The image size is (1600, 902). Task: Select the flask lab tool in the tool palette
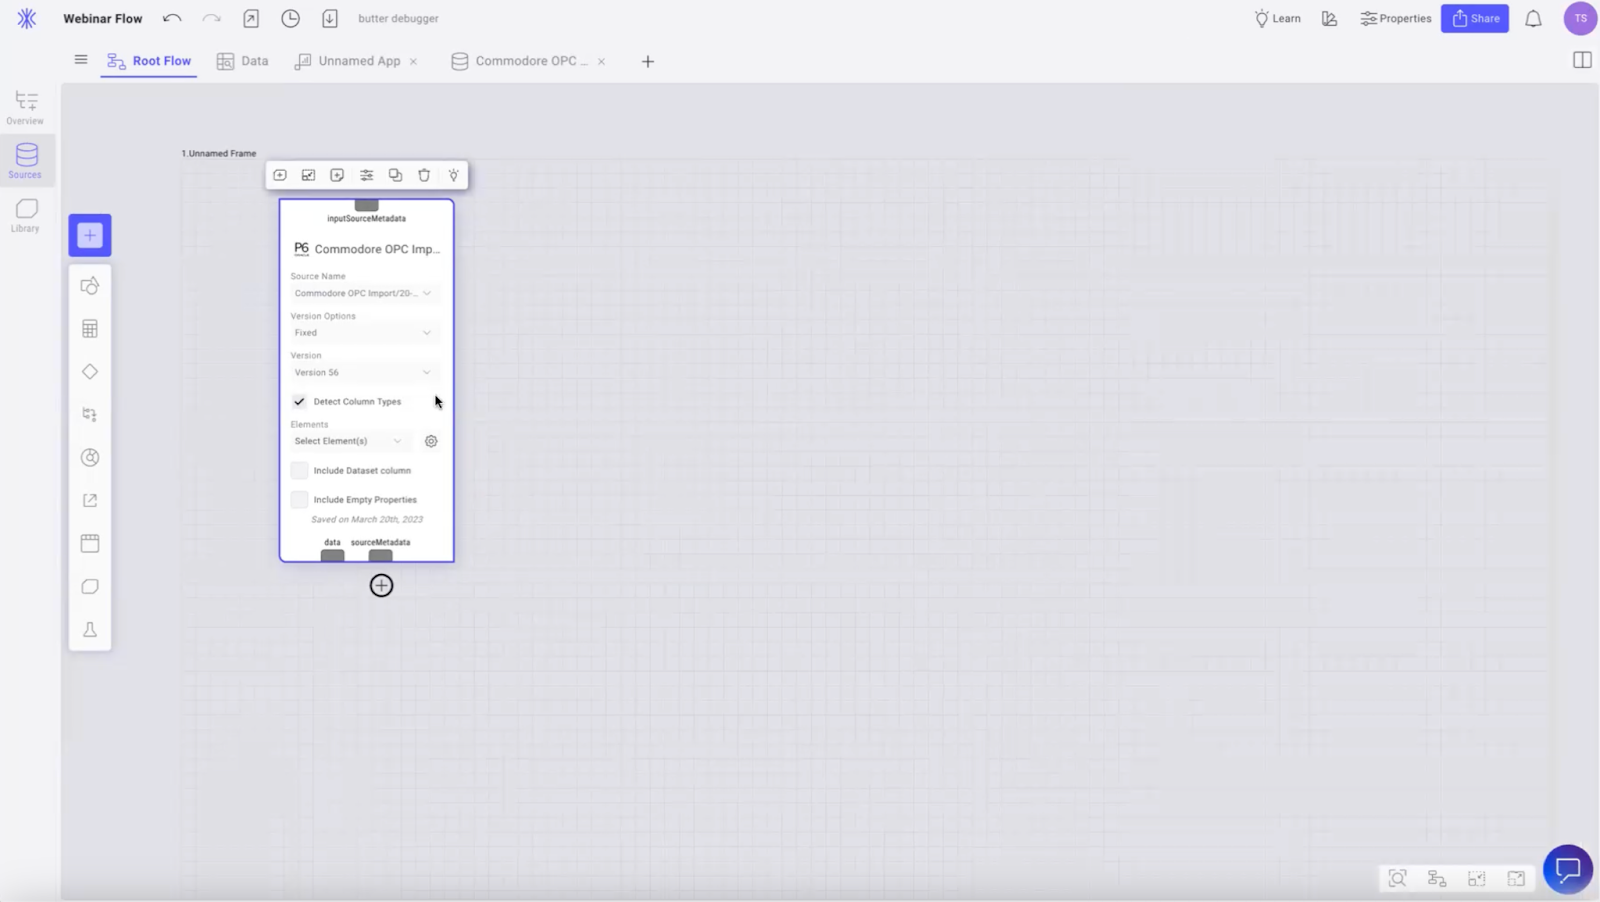[90, 629]
